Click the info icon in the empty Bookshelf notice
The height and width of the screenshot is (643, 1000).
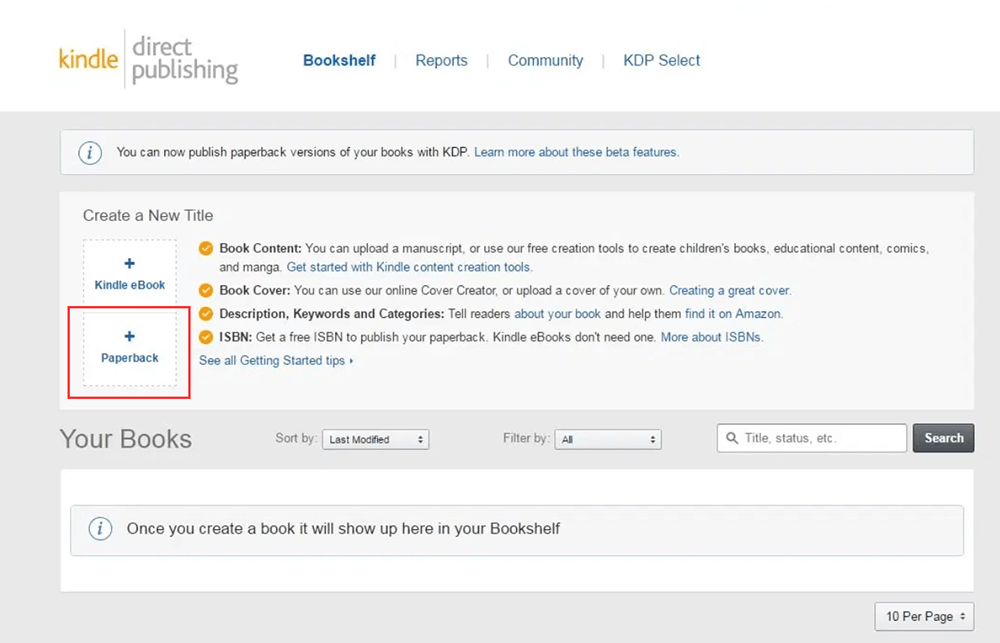101,529
